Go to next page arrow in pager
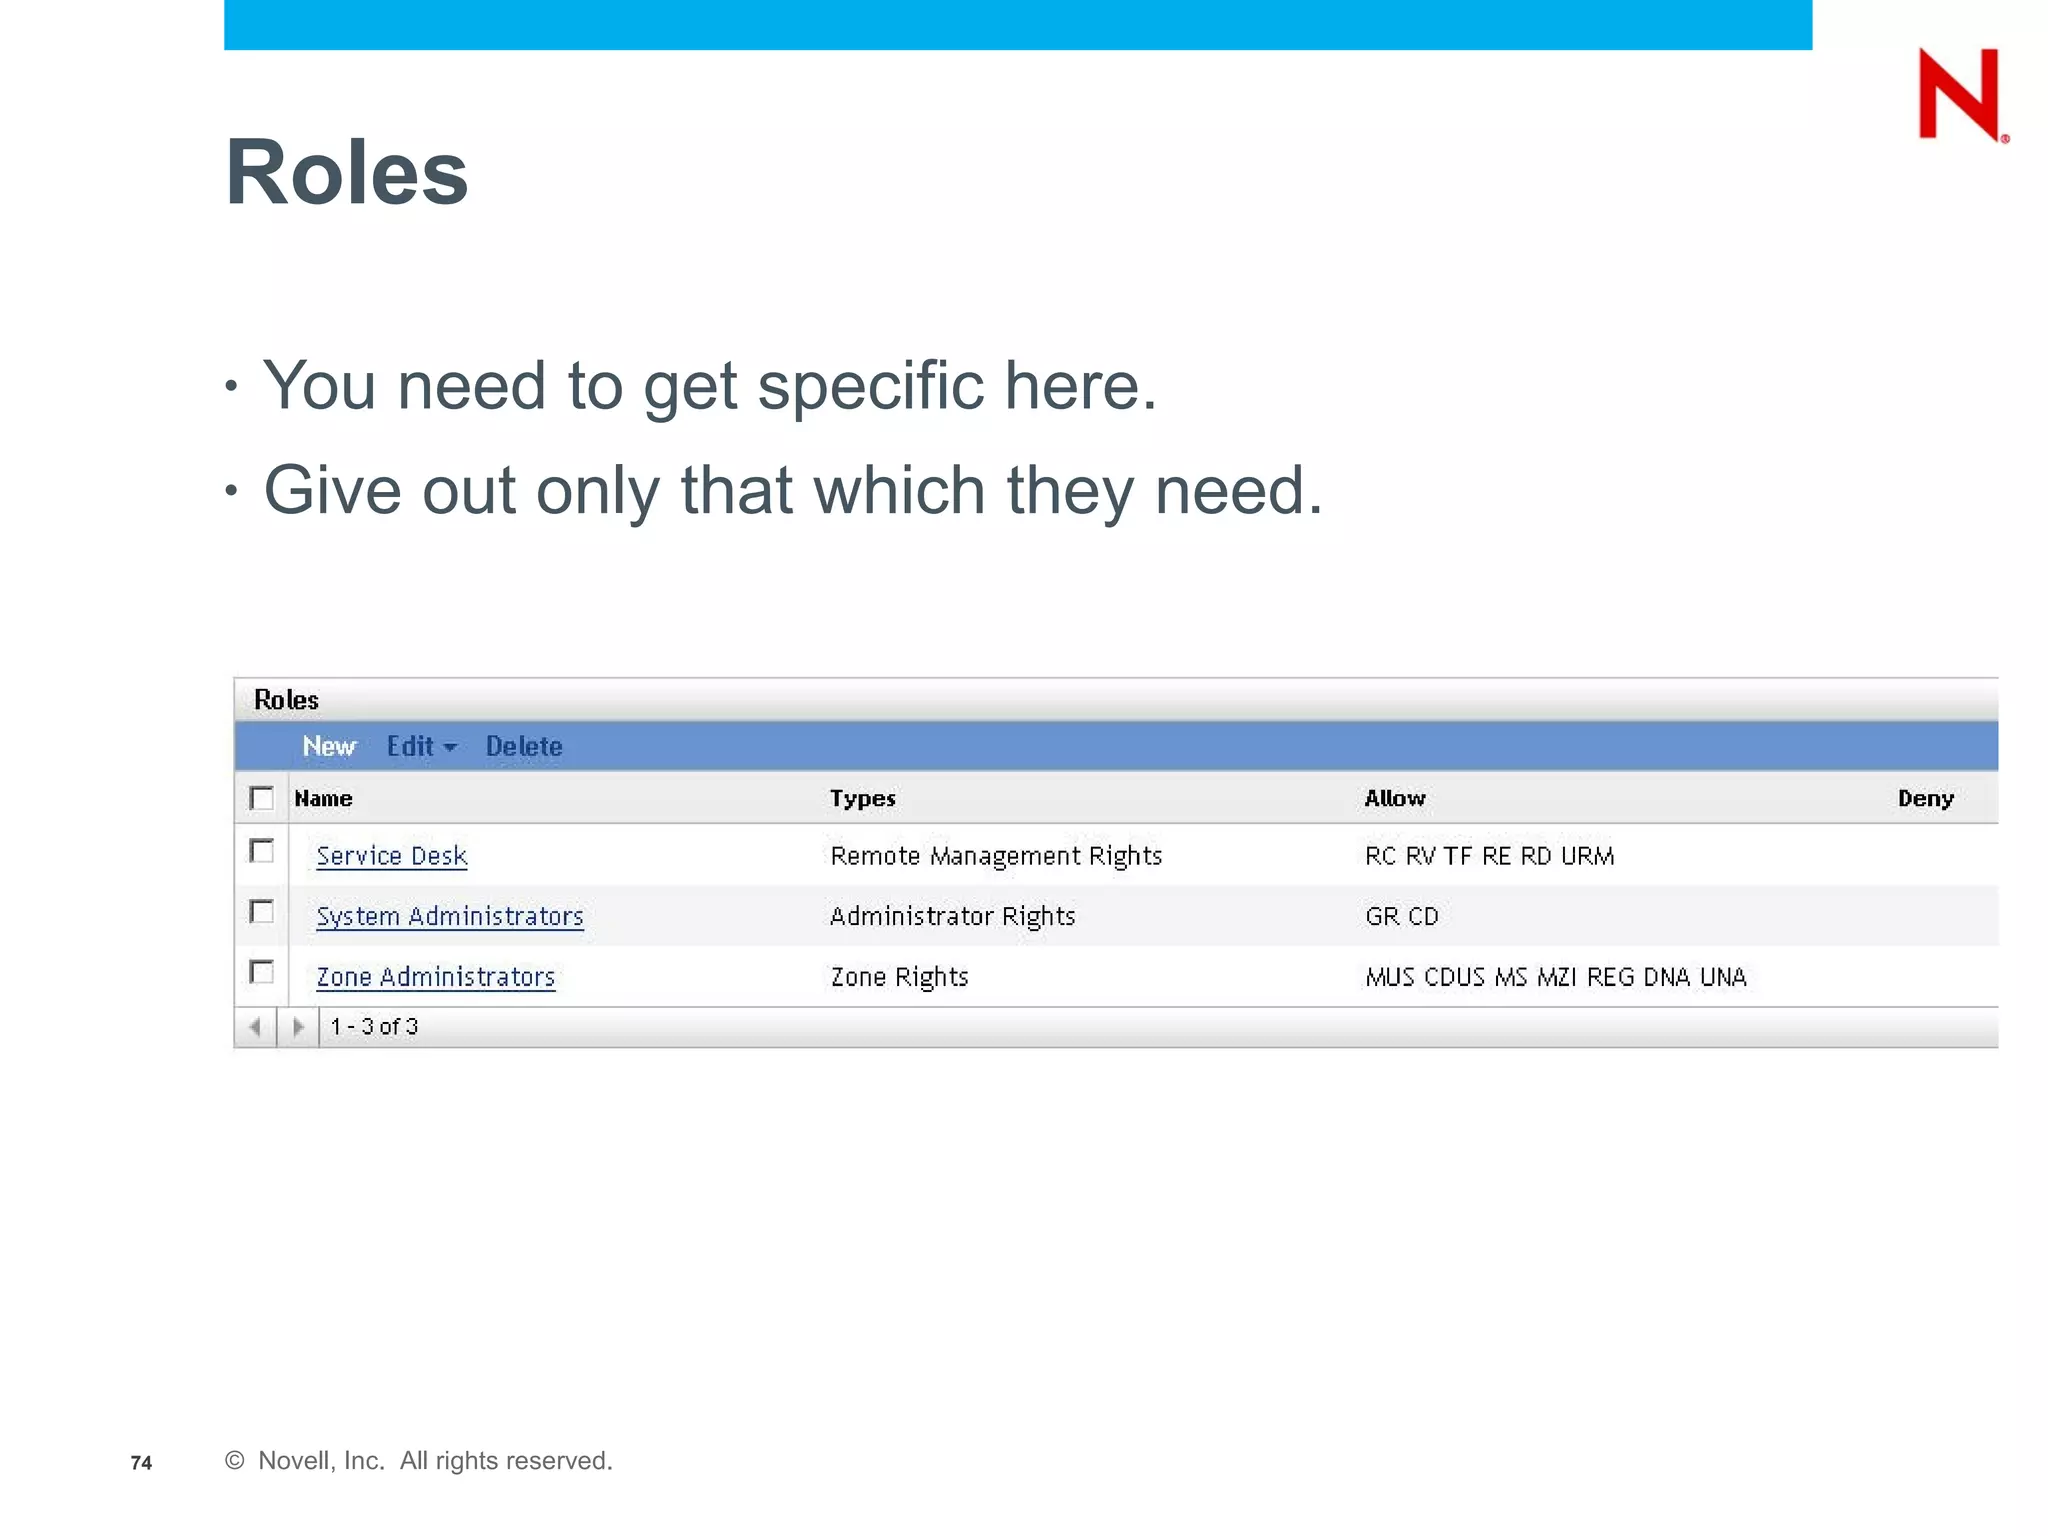 point(298,1027)
